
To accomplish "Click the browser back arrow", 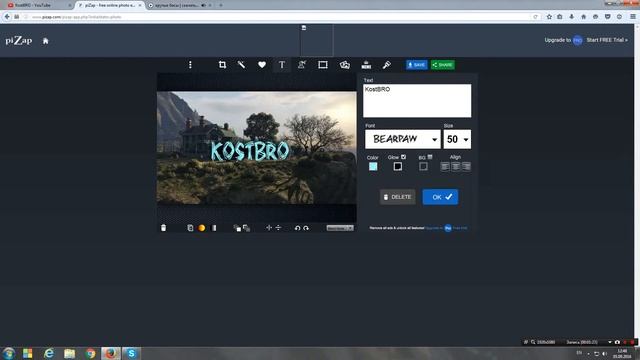I will [x=7, y=17].
